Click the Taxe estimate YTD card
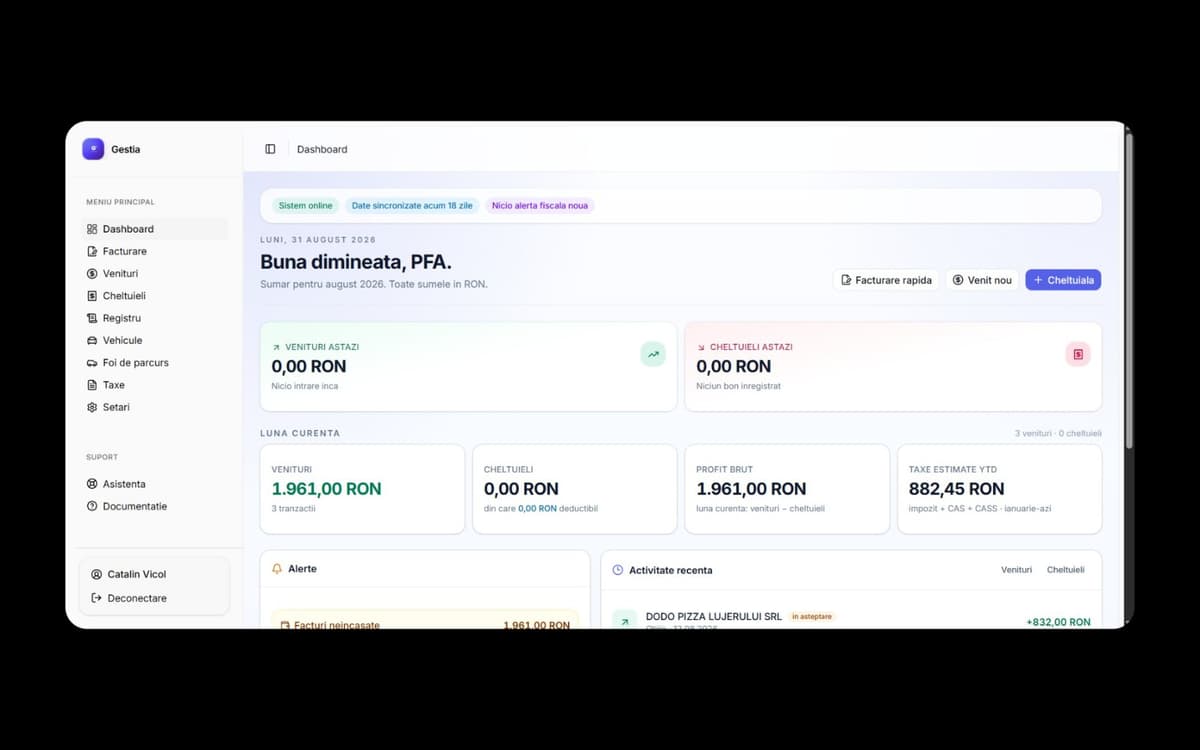Image resolution: width=1200 pixels, height=750 pixels. tap(1000, 489)
